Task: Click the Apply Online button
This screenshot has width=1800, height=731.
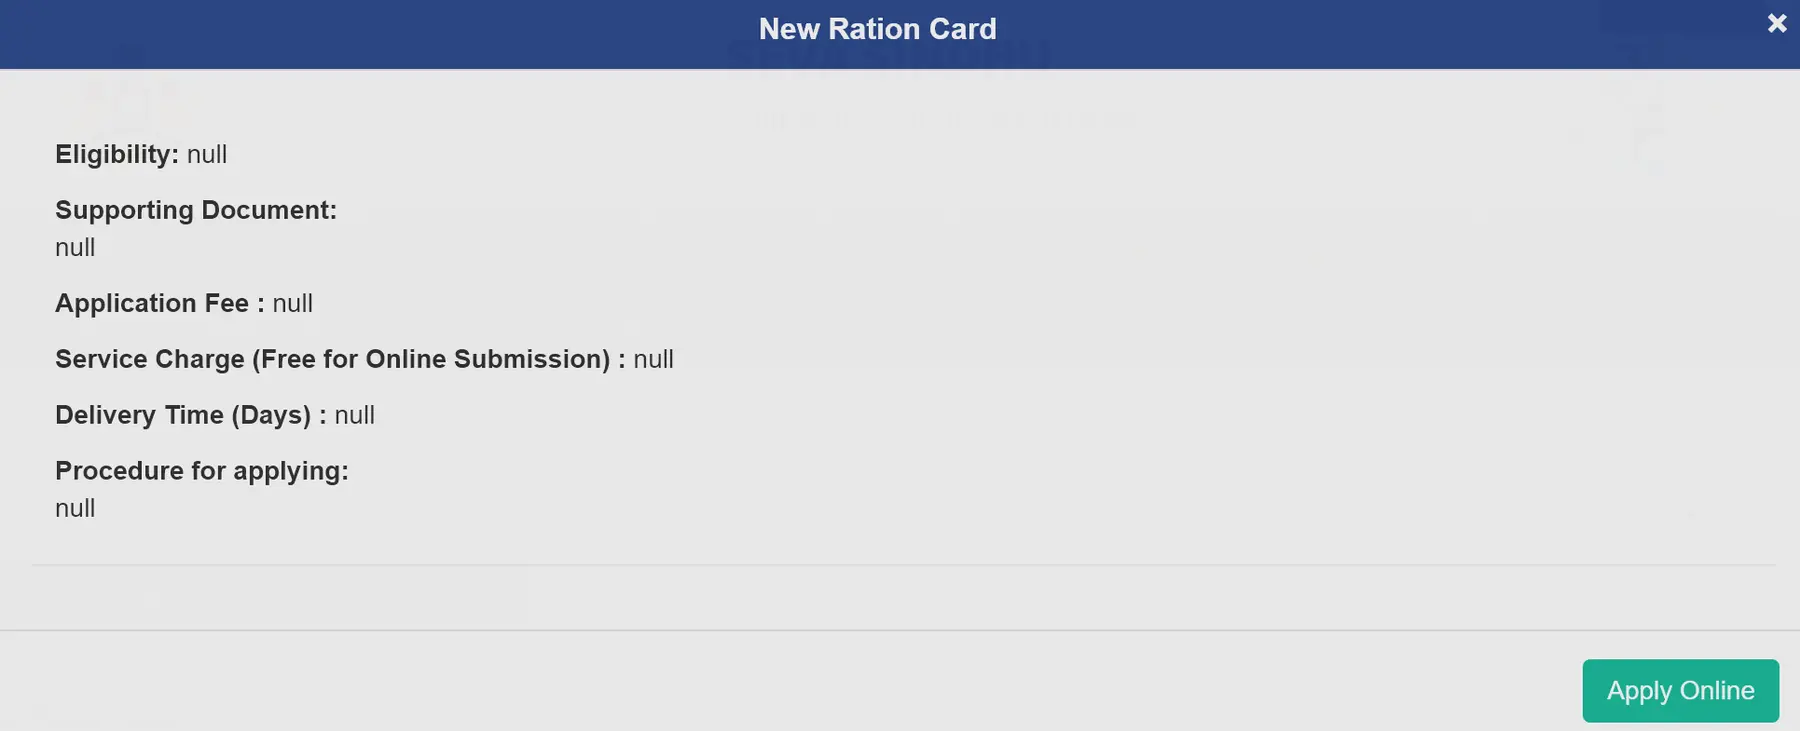Action: click(1680, 690)
